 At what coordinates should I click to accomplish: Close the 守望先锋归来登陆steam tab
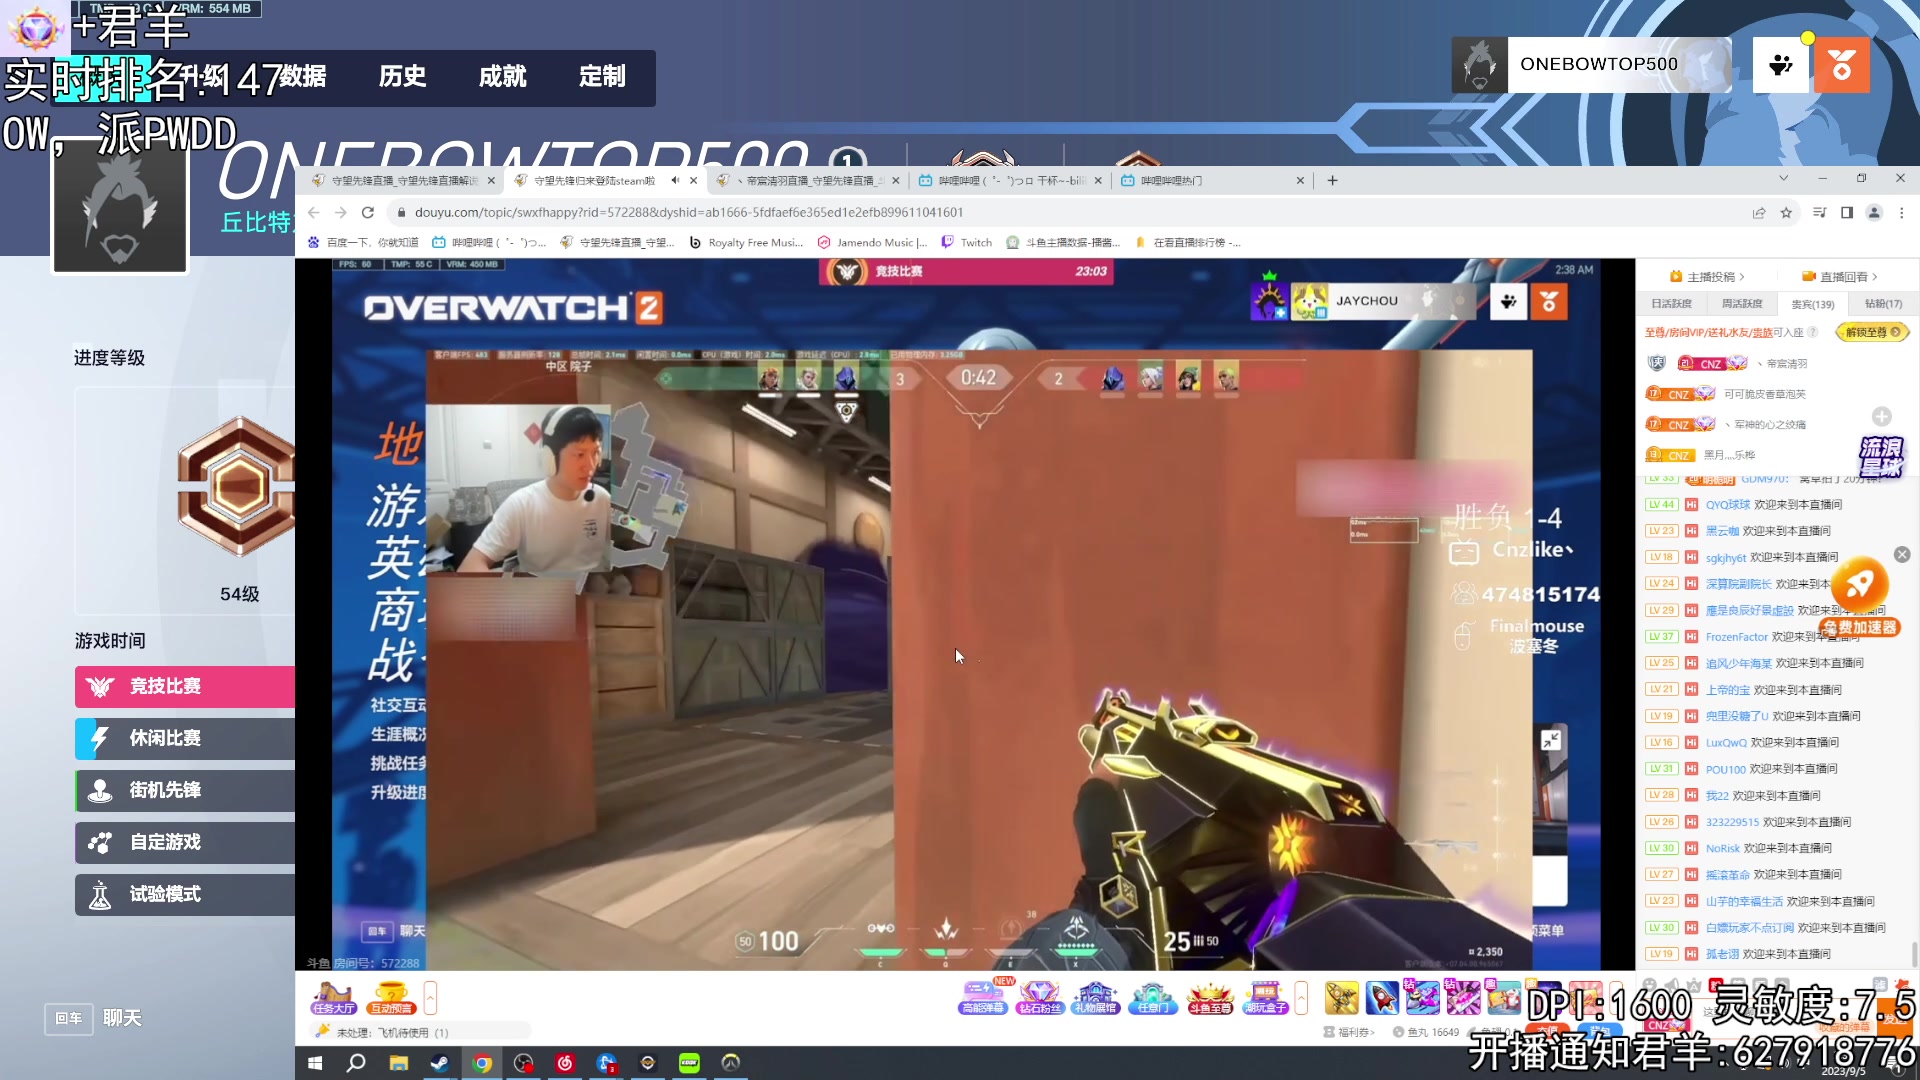point(693,180)
